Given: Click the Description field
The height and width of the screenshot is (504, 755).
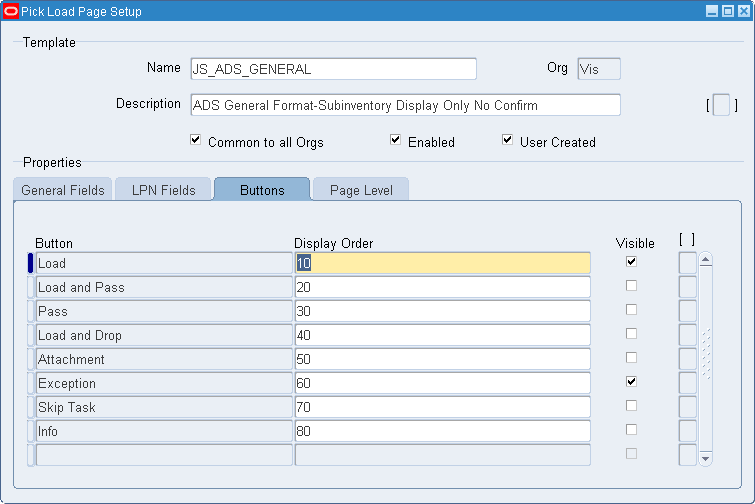Looking at the screenshot, I should click(405, 105).
